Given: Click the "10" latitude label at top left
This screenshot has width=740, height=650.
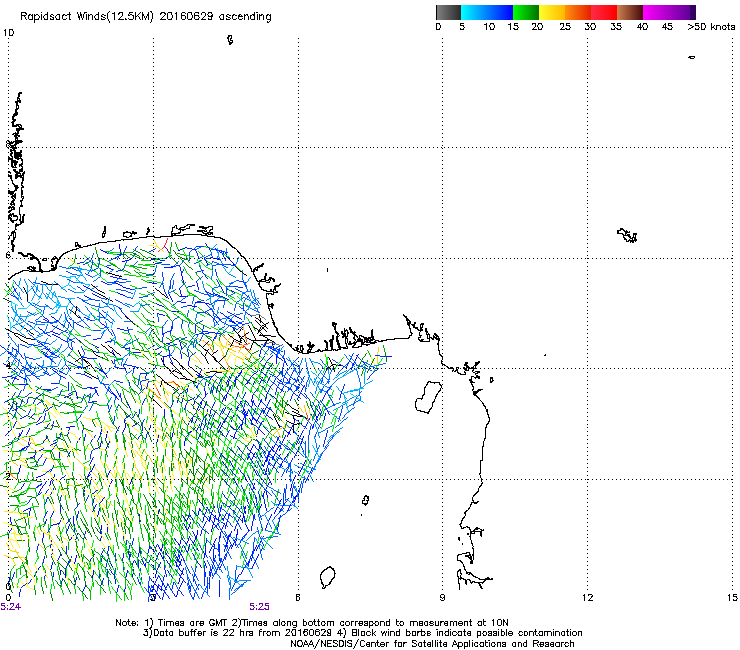Looking at the screenshot, I should [8, 33].
